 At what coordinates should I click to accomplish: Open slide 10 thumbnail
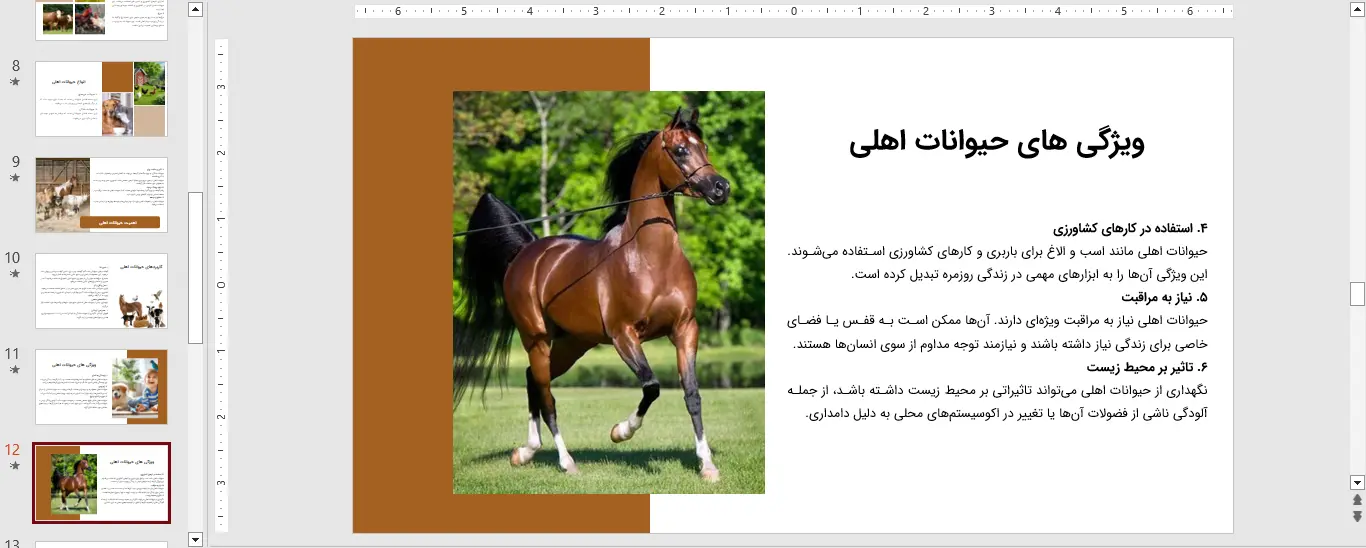pos(101,291)
